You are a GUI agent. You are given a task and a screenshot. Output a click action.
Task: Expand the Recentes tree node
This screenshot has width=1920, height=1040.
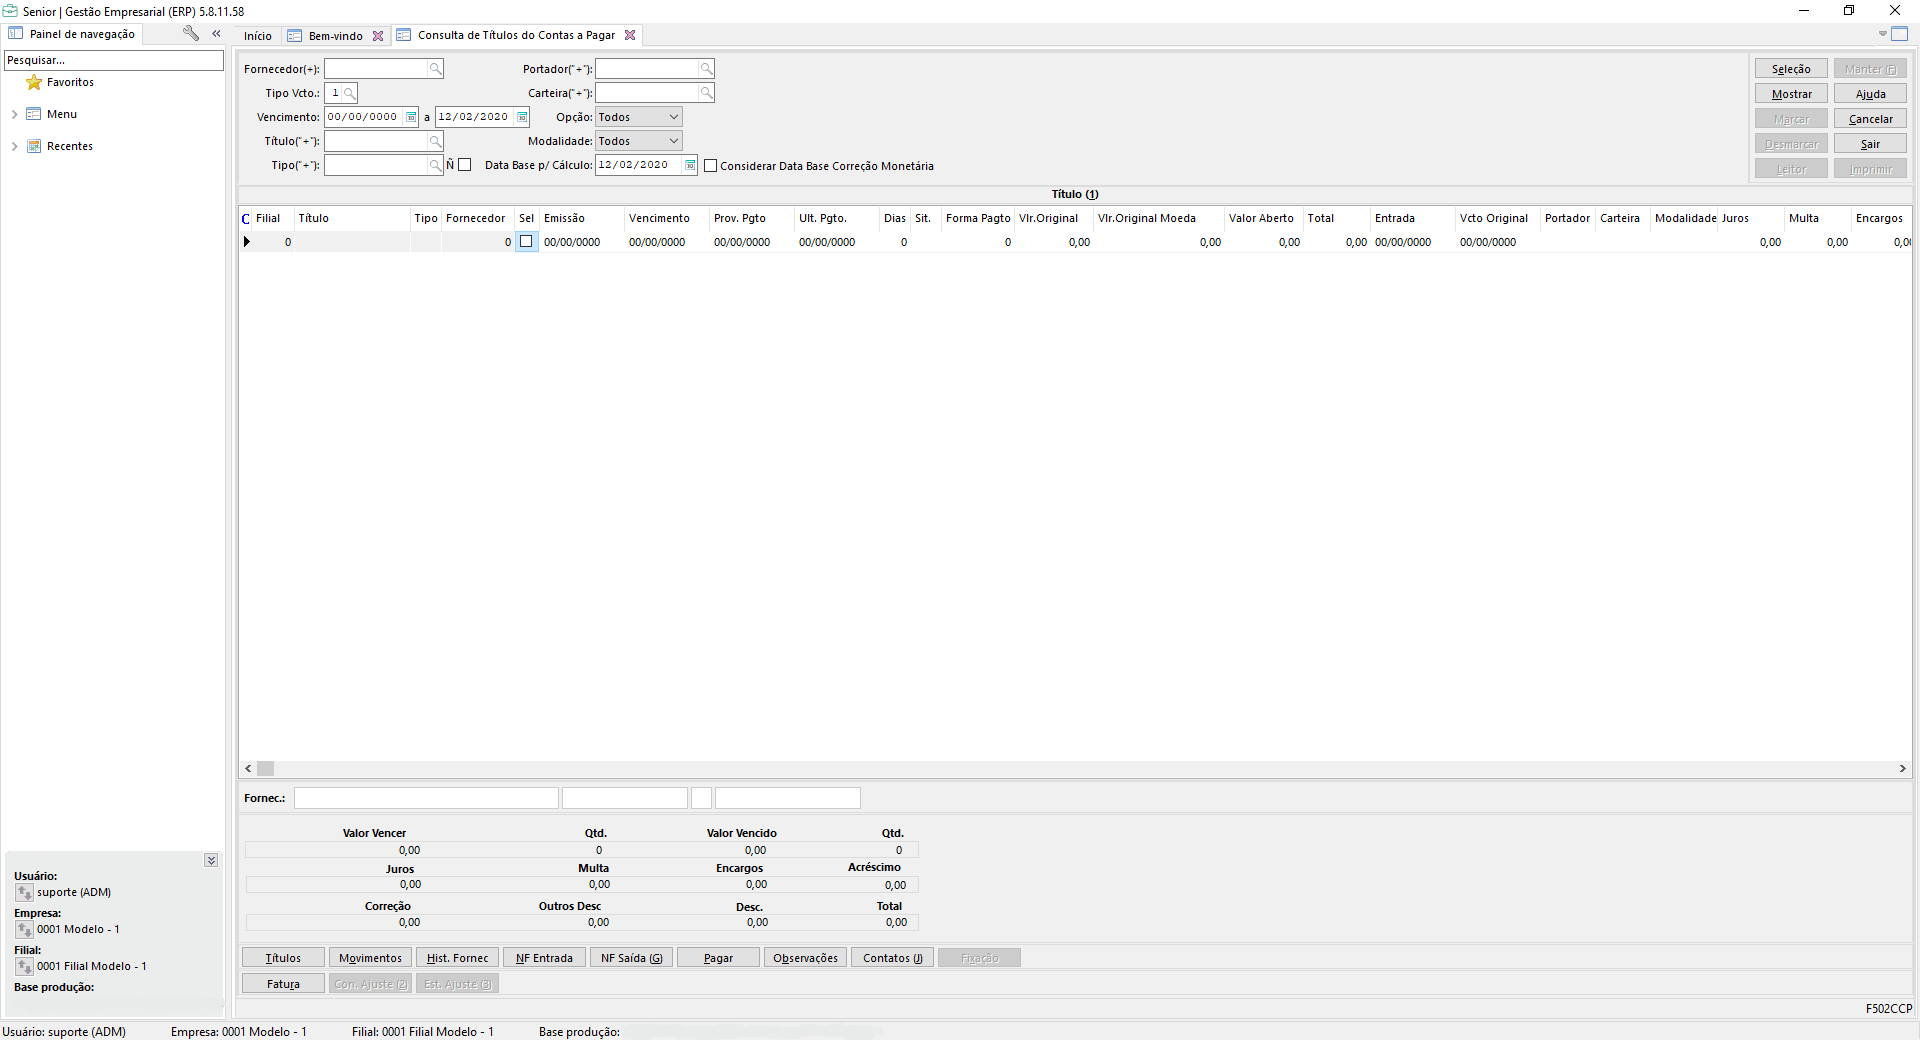(14, 147)
